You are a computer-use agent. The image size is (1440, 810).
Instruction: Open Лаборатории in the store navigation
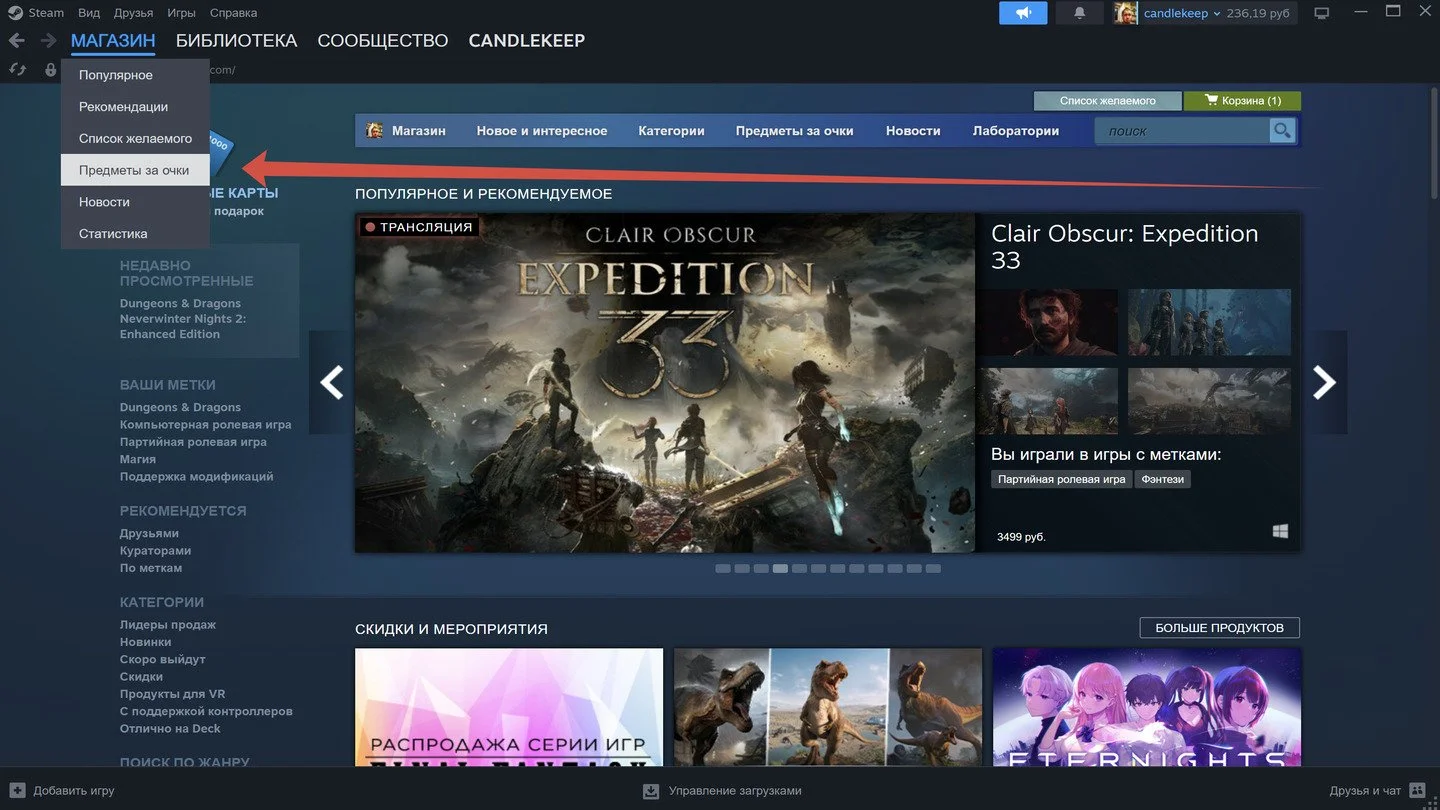pos(1016,131)
